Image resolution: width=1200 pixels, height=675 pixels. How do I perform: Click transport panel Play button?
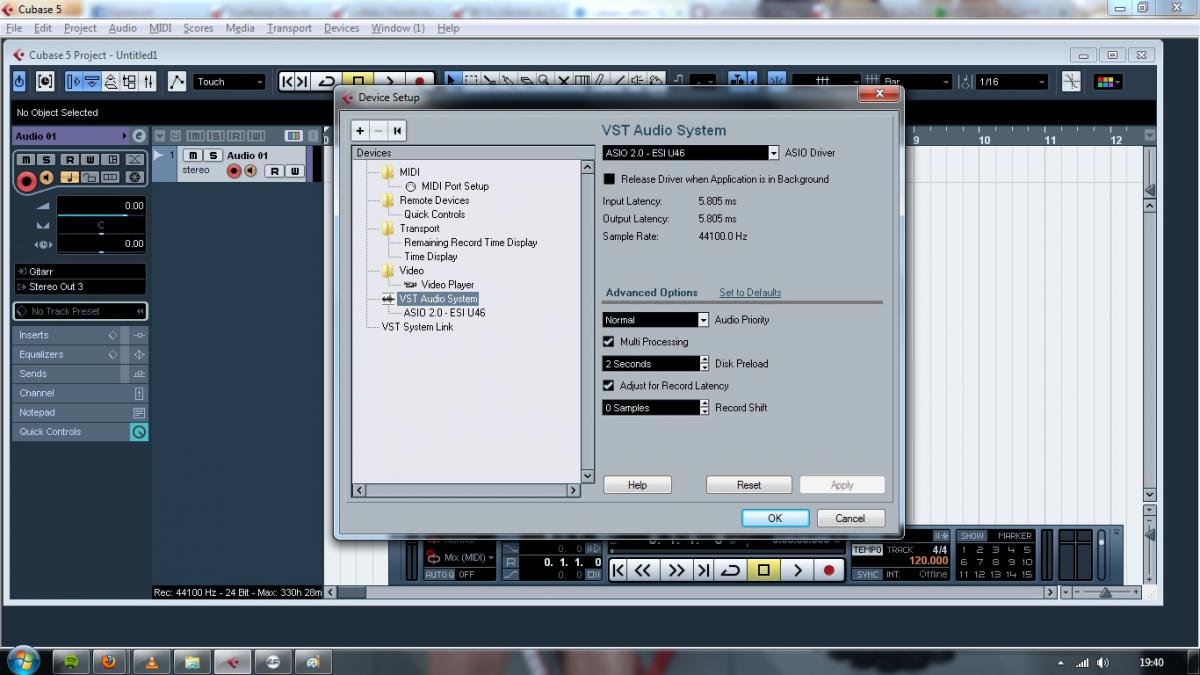797,570
